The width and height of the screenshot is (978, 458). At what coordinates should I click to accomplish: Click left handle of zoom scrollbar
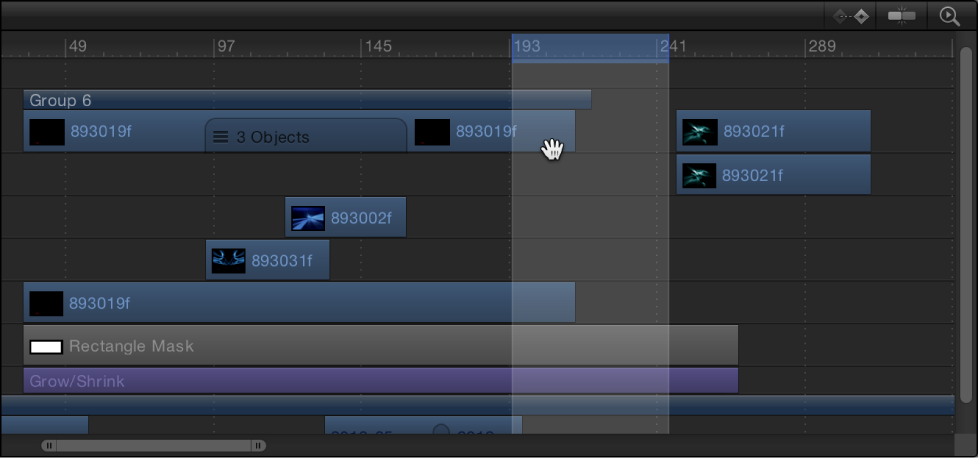(49, 446)
